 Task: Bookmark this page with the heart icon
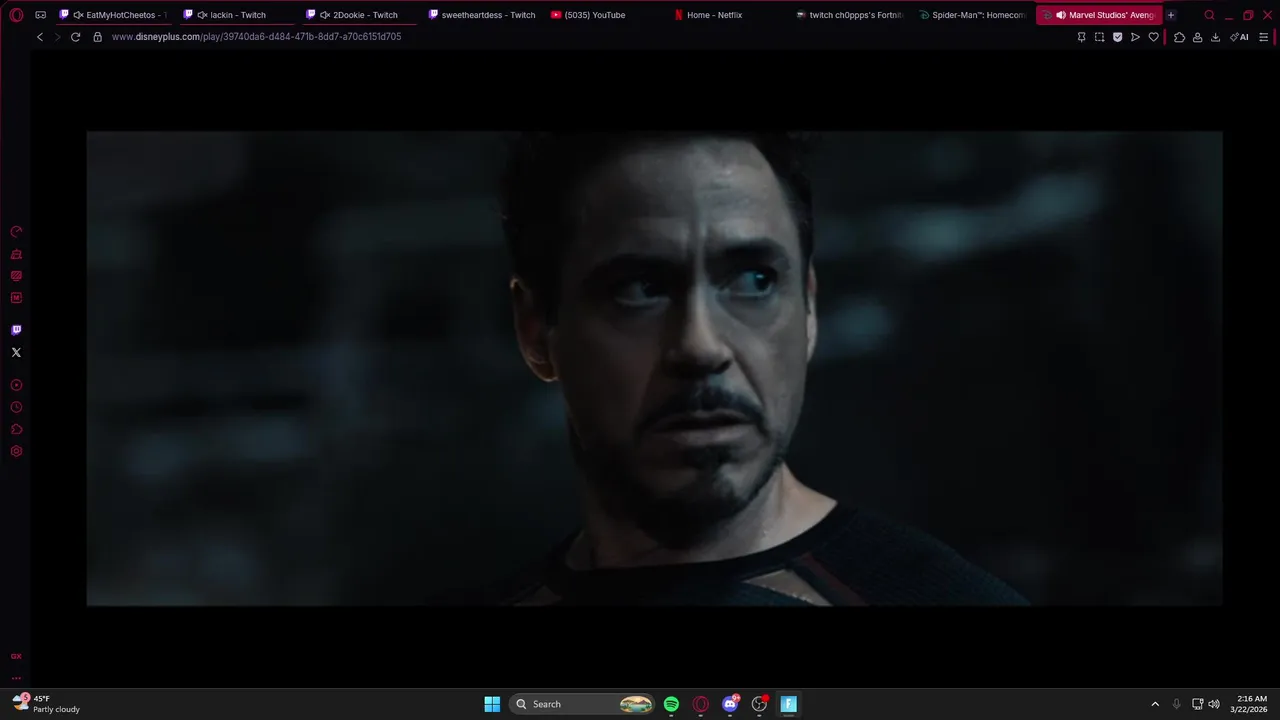[1153, 37]
